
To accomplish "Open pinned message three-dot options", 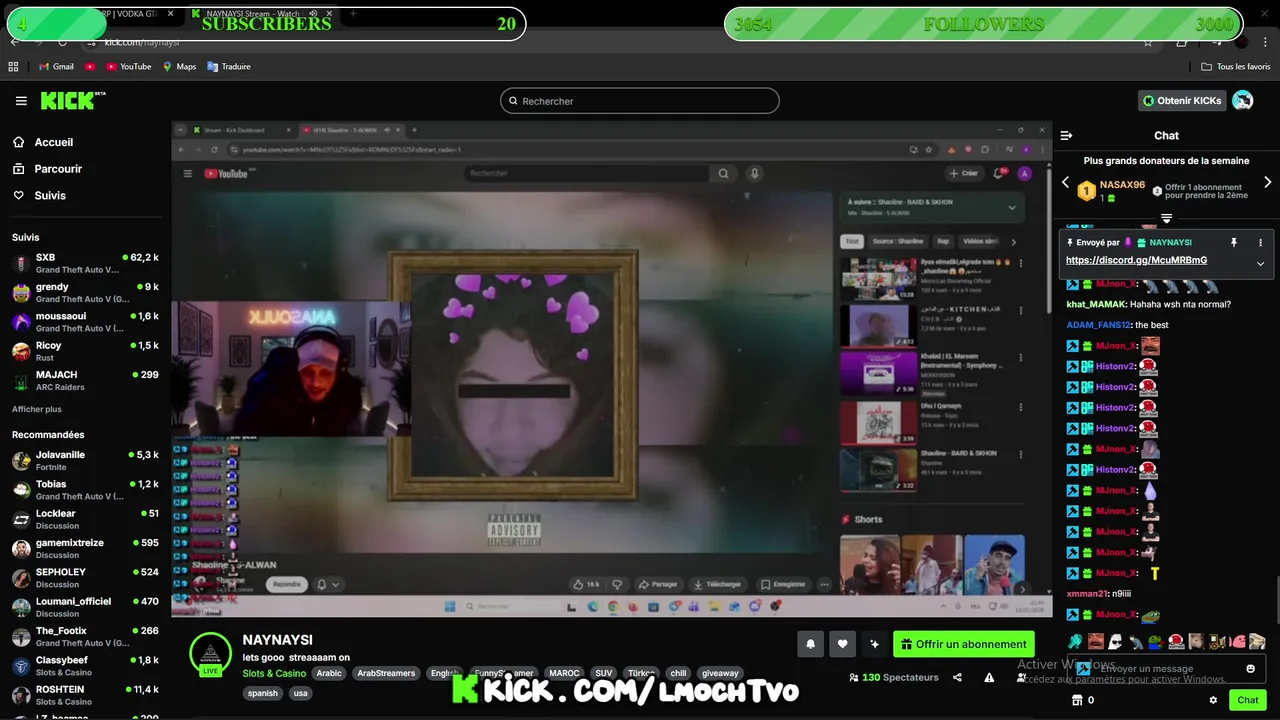I will coord(1260,242).
